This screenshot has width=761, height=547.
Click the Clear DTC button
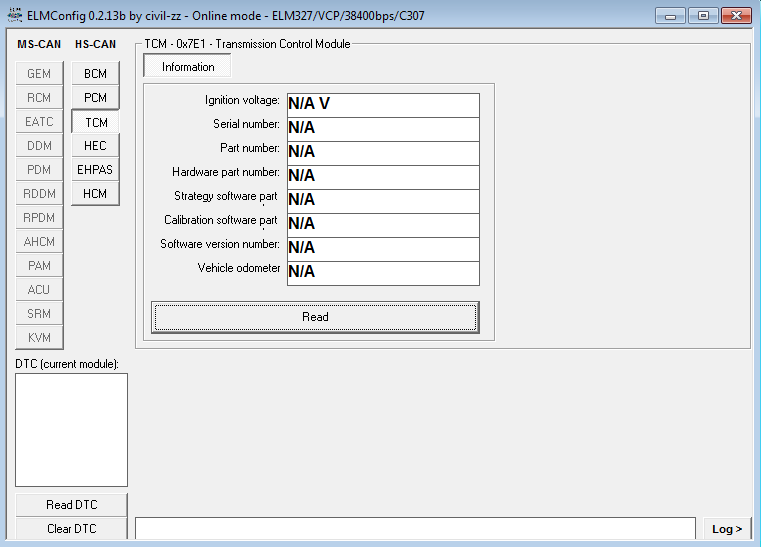point(71,529)
